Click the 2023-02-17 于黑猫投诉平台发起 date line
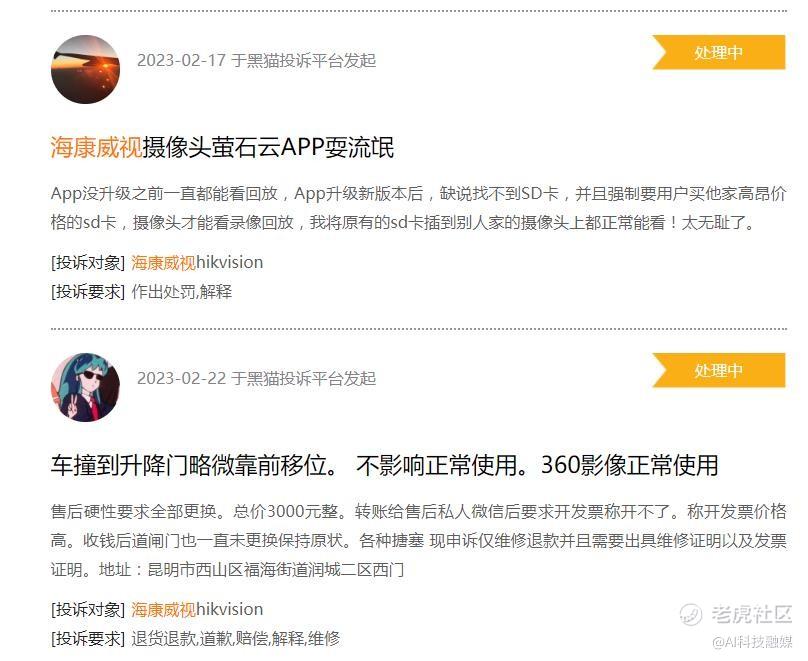Screen dimensions: 808x661 point(257,60)
